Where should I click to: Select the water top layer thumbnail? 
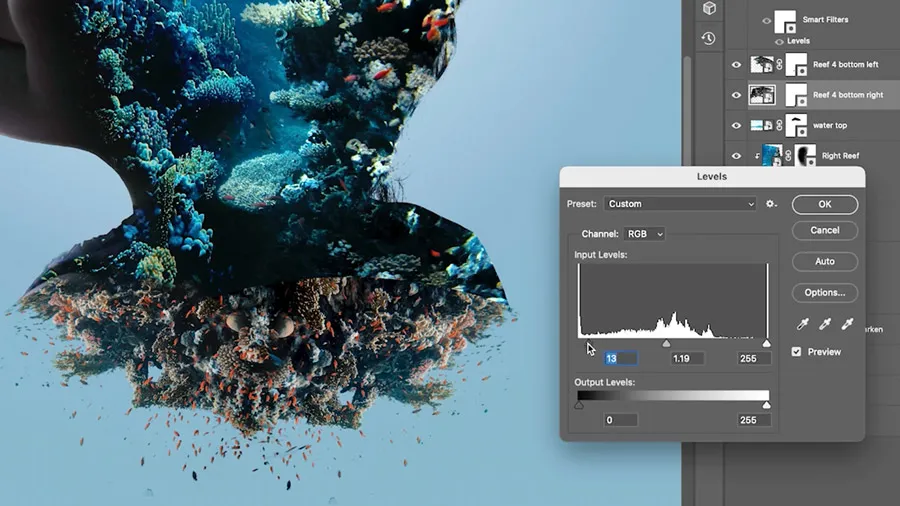(x=762, y=125)
